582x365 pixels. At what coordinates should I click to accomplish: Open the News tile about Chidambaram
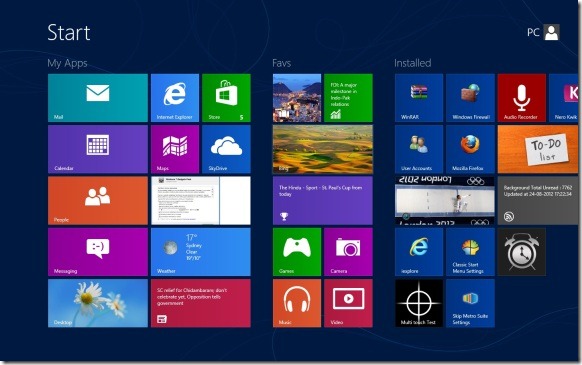pyautogui.click(x=201, y=303)
